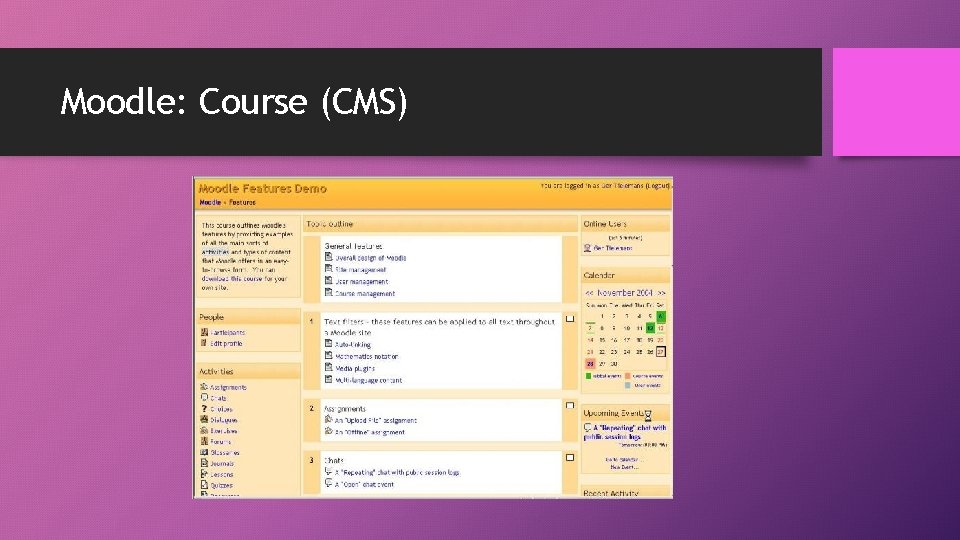Click the course events legend swatch

[628, 376]
